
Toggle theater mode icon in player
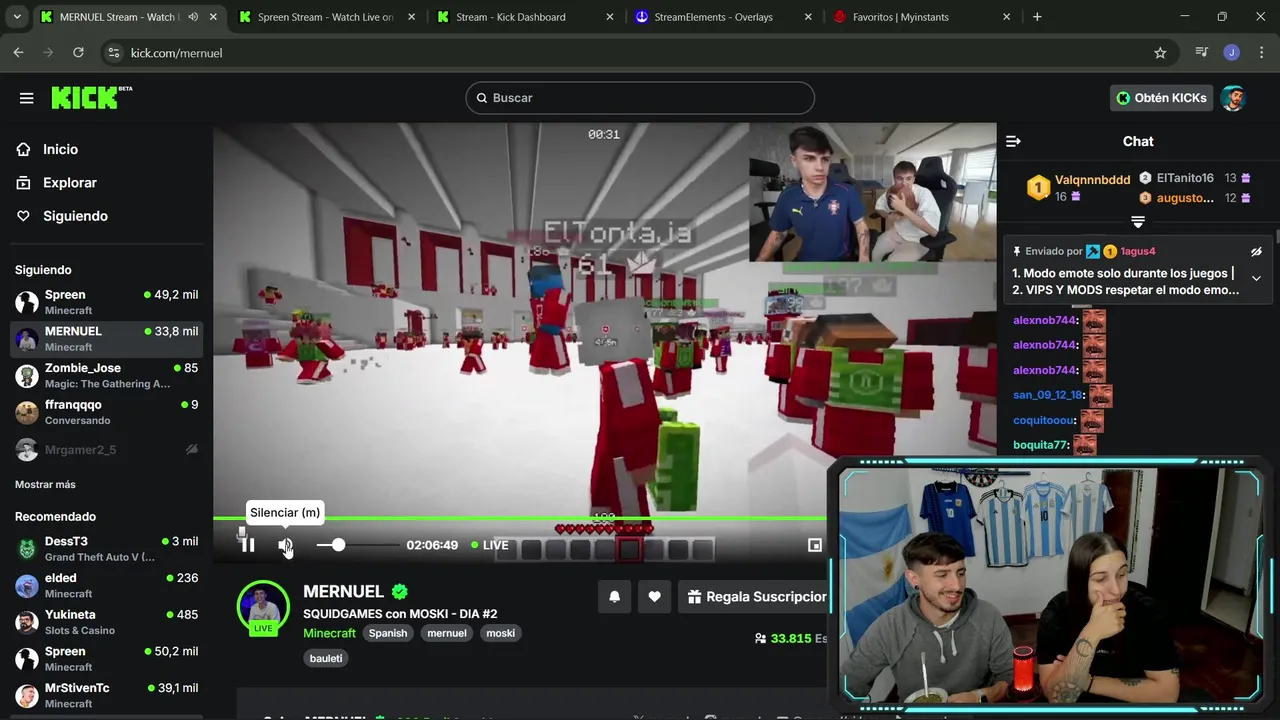(x=815, y=545)
